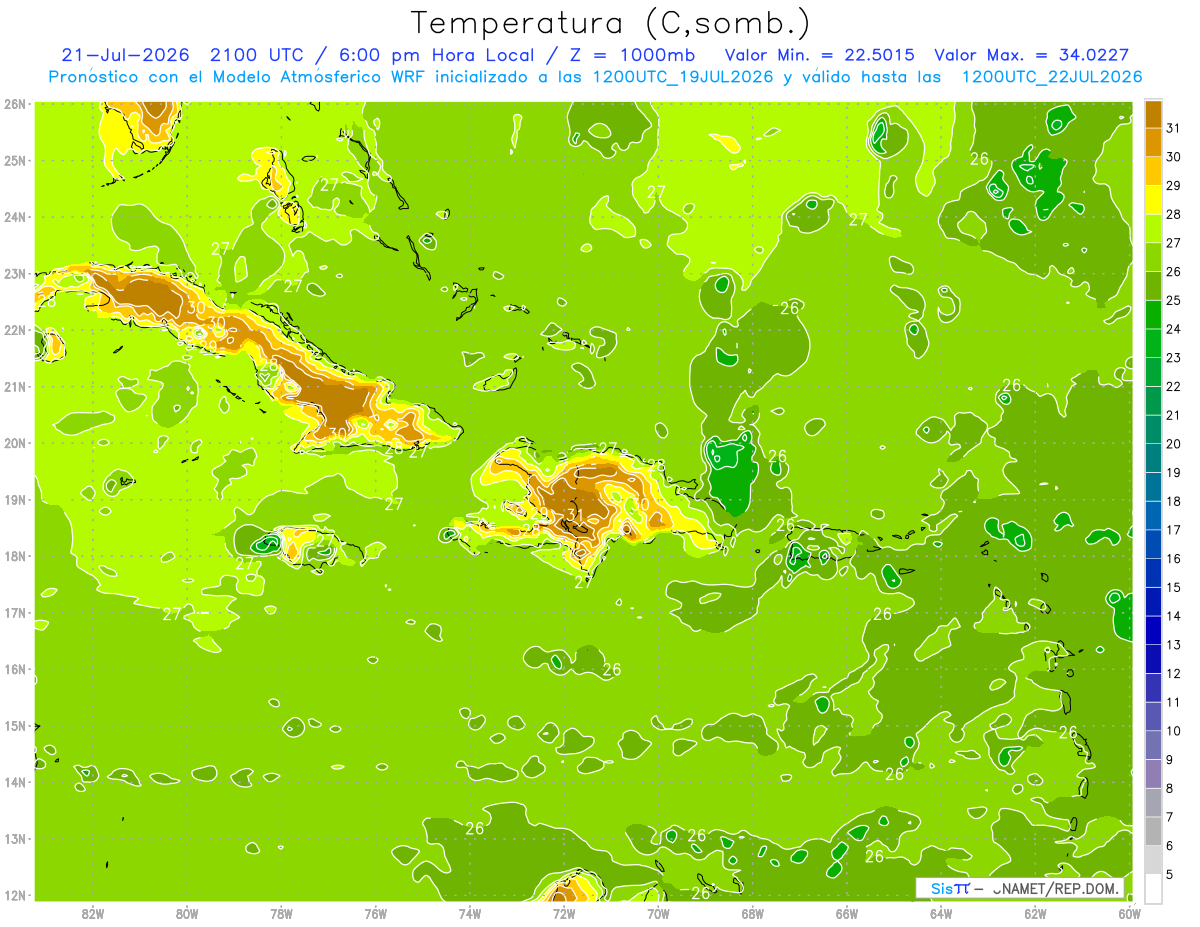This screenshot has width=1200, height=927.
Task: Click the '64W' longitude axis label
Action: [x=941, y=914]
